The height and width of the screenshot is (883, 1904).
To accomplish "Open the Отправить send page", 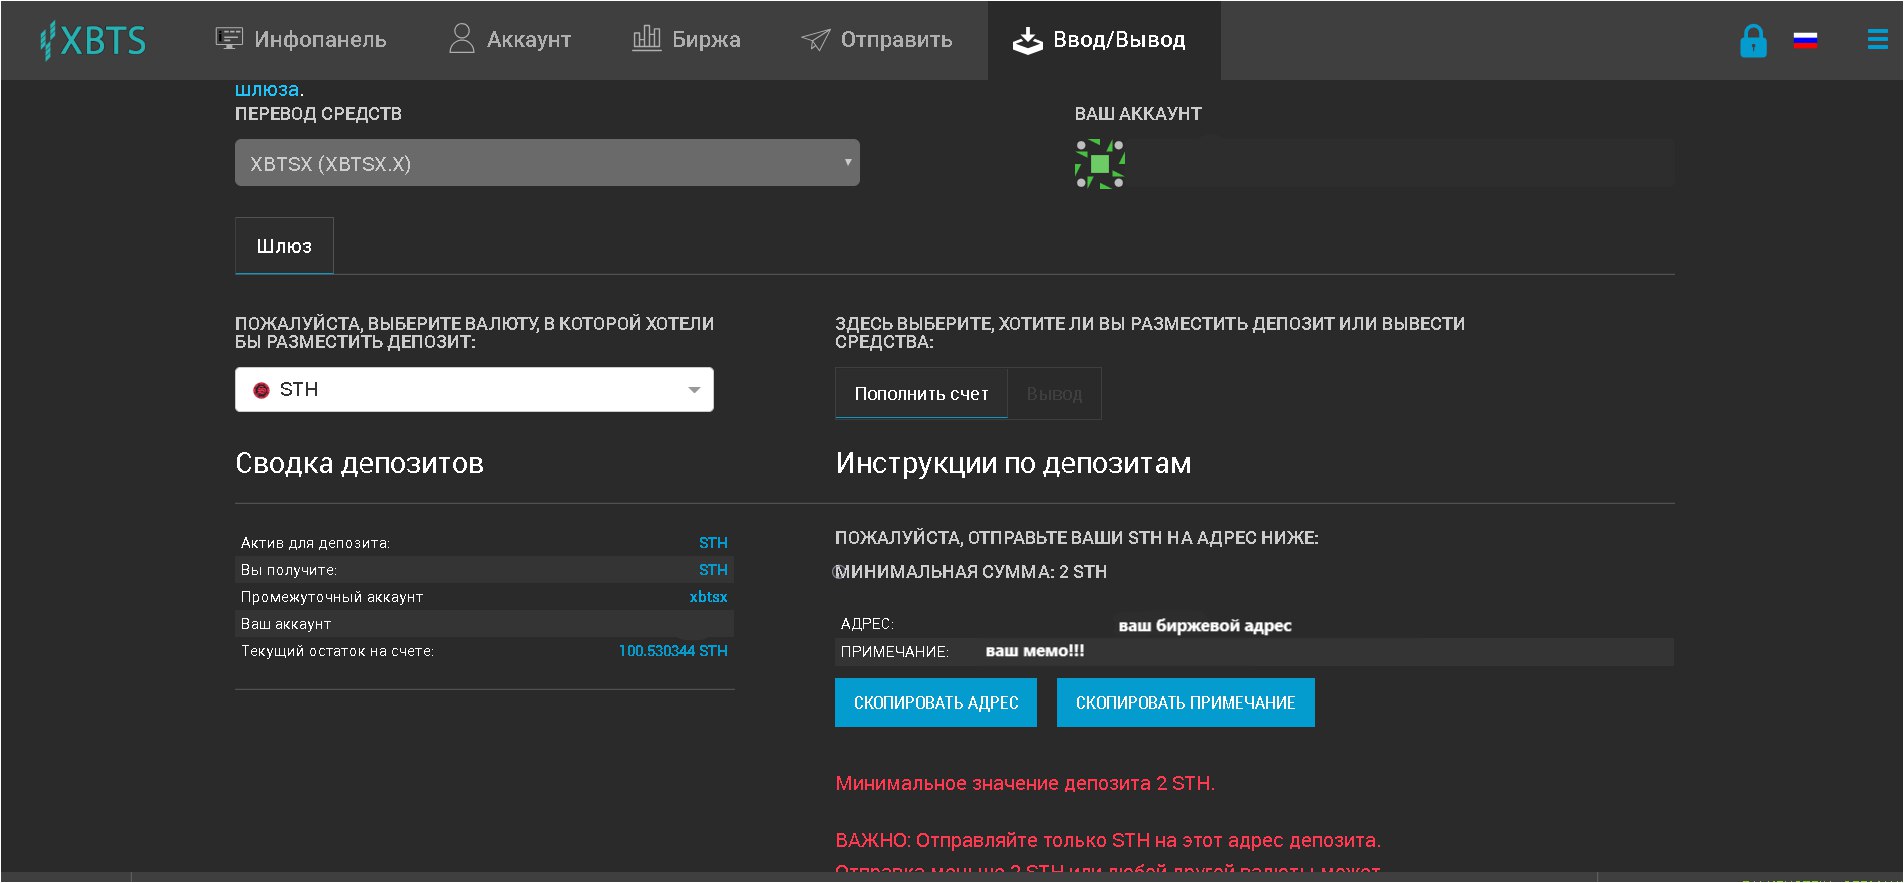I will (877, 40).
